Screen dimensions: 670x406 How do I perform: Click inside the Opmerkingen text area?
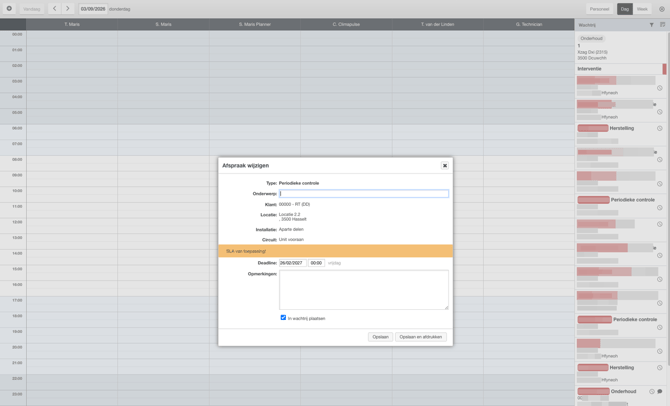pyautogui.click(x=364, y=290)
